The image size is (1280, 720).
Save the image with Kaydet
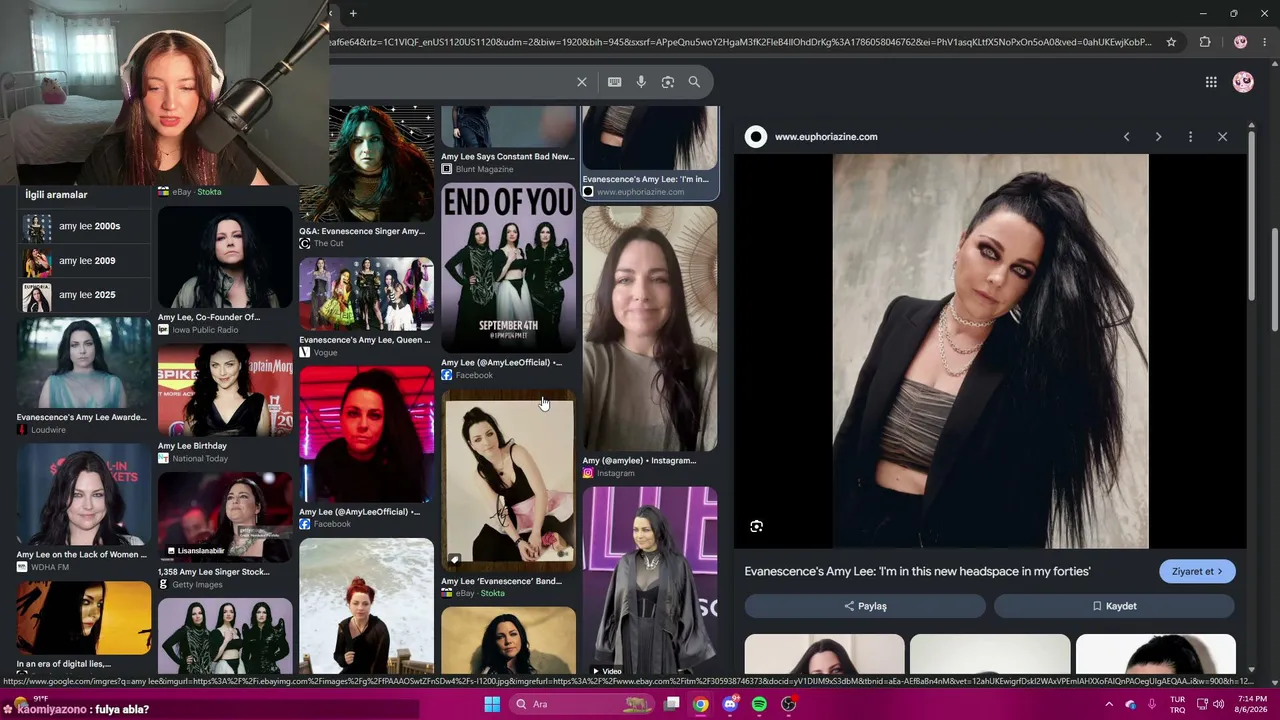click(1114, 606)
